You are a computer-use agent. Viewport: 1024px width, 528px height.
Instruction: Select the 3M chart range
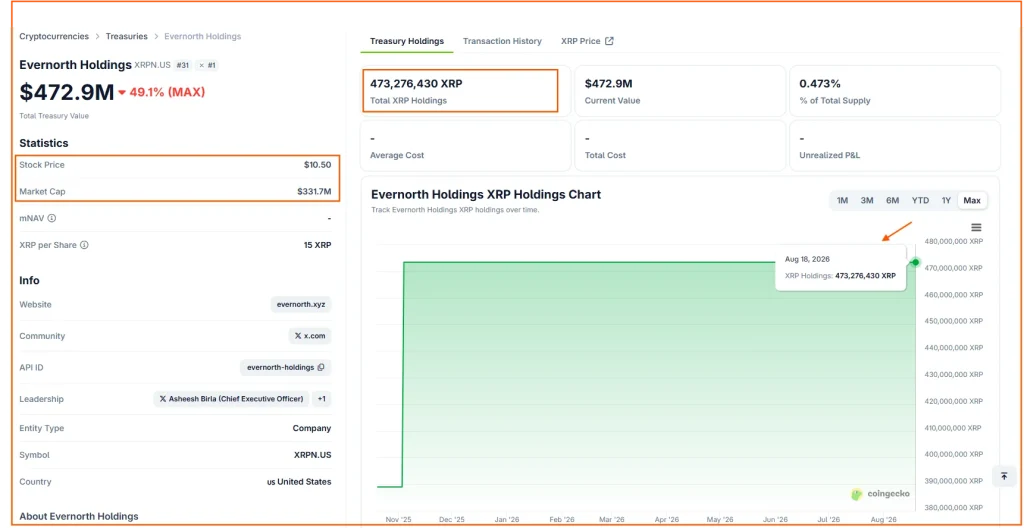pos(867,201)
